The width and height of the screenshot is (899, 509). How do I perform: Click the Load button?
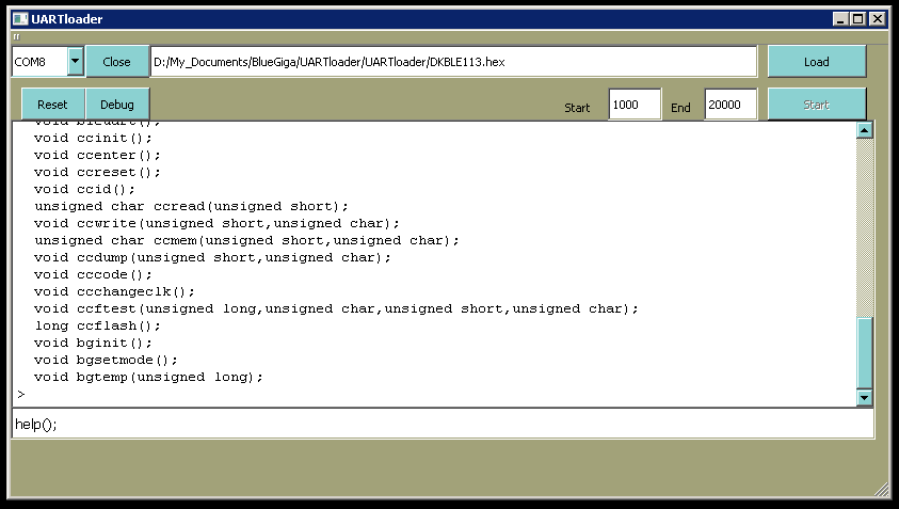(x=816, y=61)
